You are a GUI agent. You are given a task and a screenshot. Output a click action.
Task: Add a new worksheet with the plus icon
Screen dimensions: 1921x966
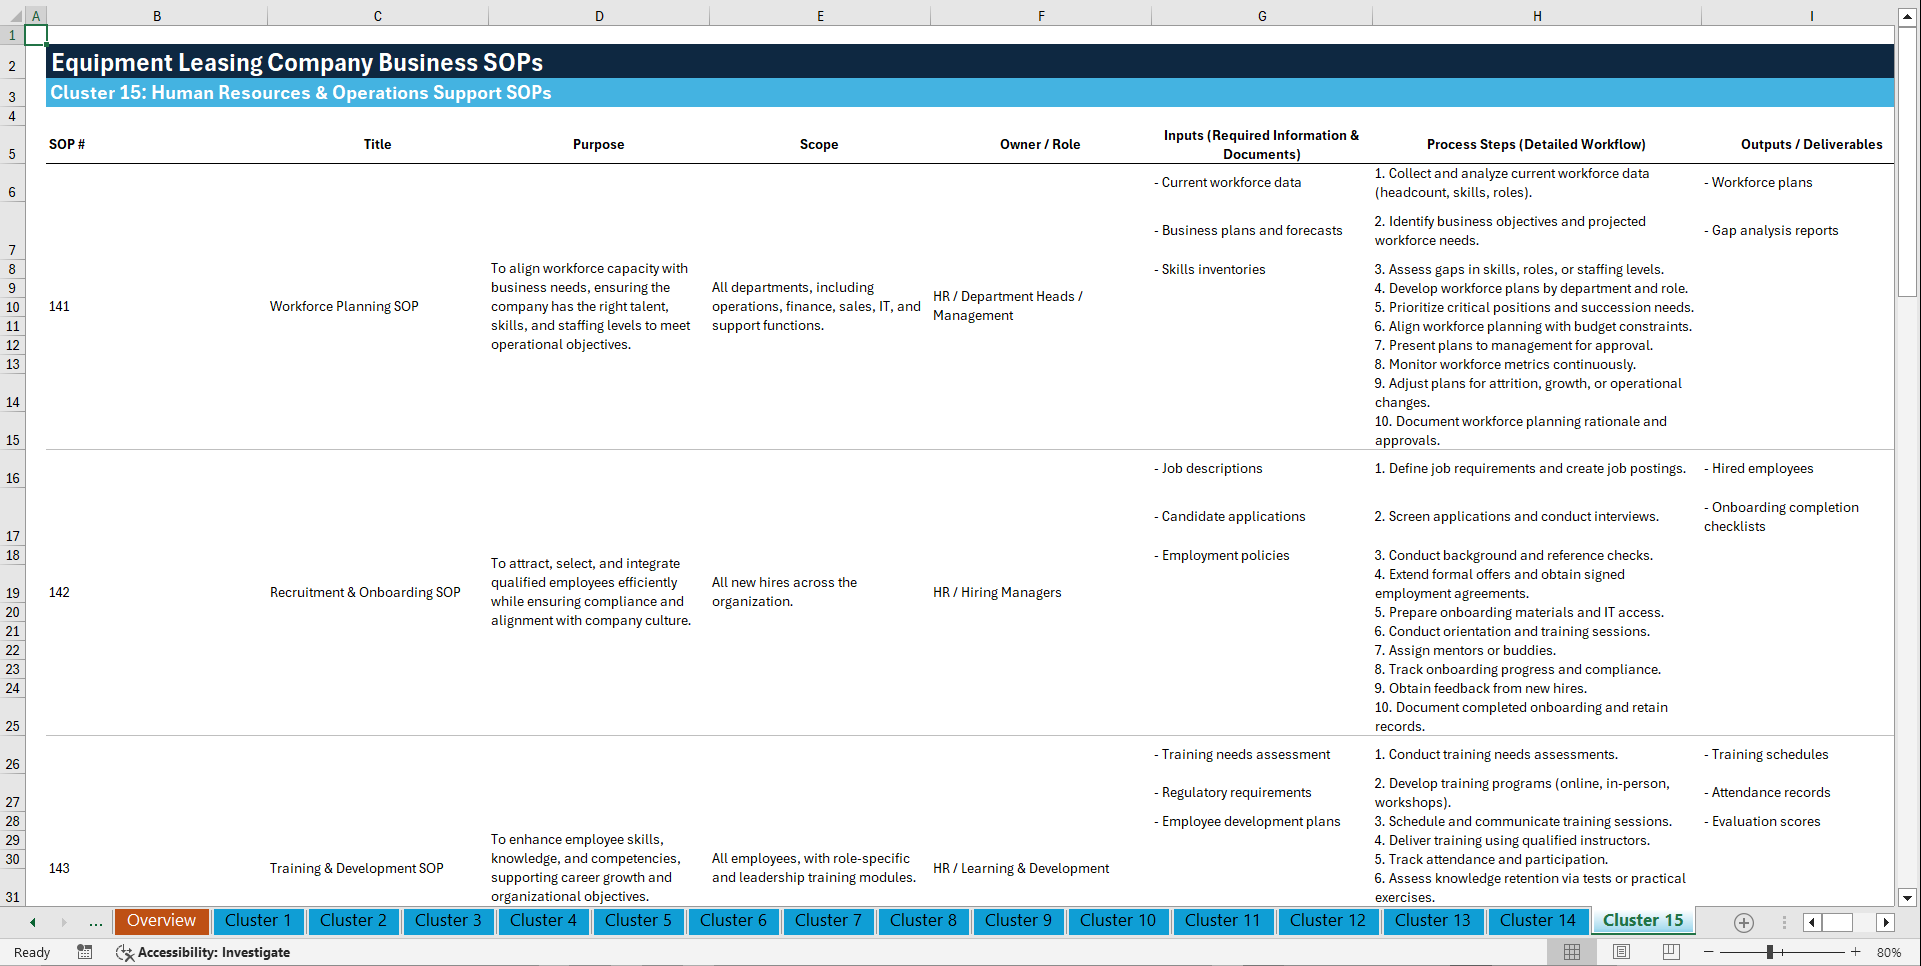1744,922
